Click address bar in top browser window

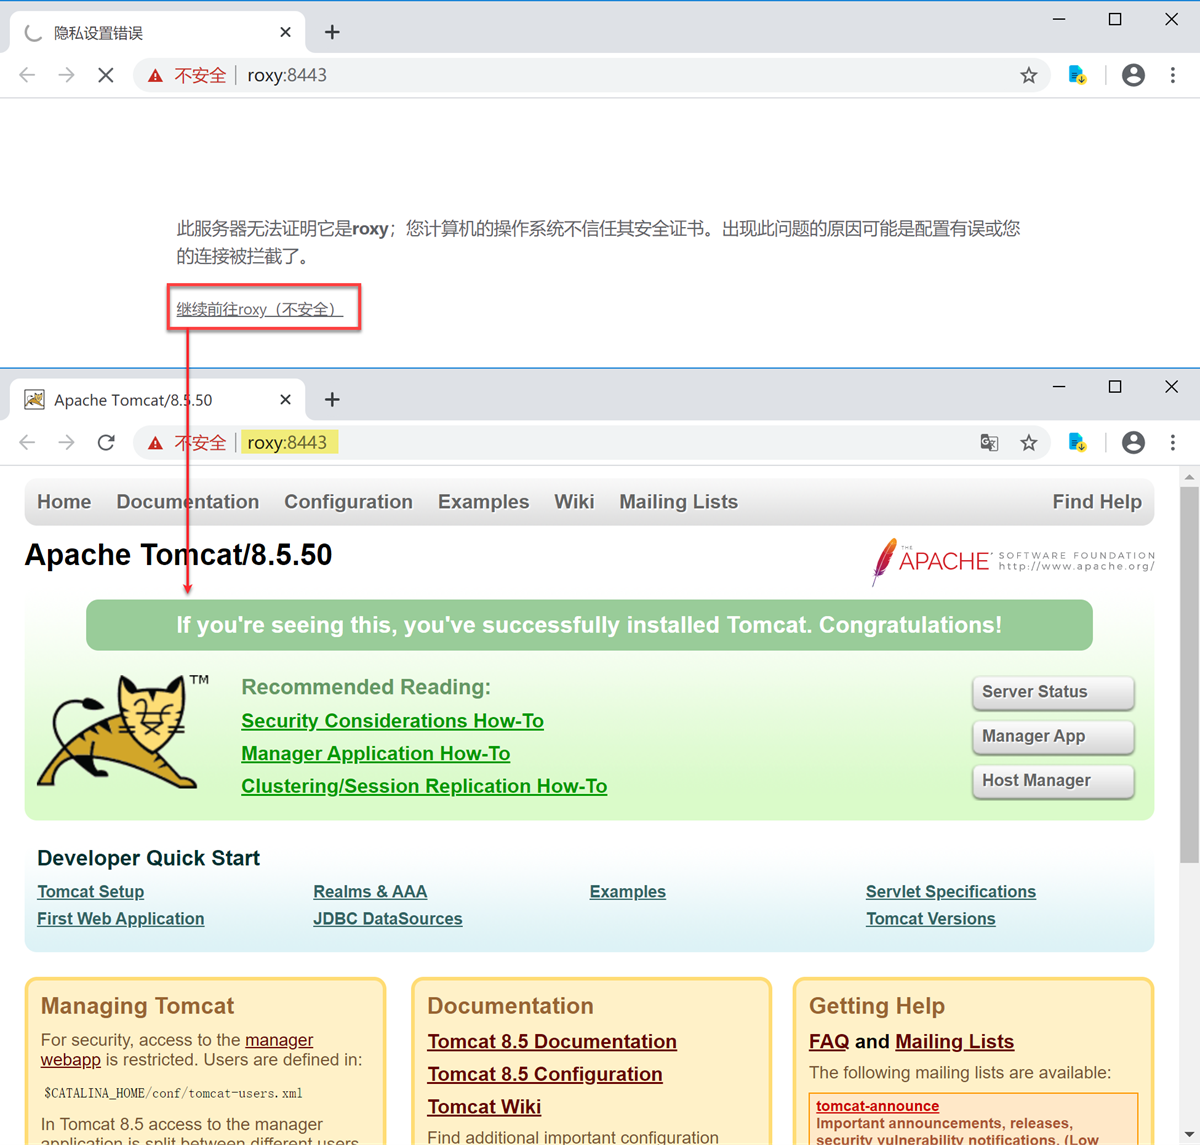(590, 75)
